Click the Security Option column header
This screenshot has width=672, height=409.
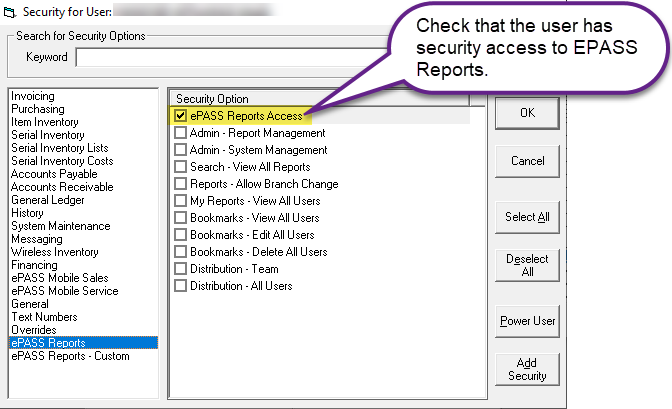tap(320, 99)
